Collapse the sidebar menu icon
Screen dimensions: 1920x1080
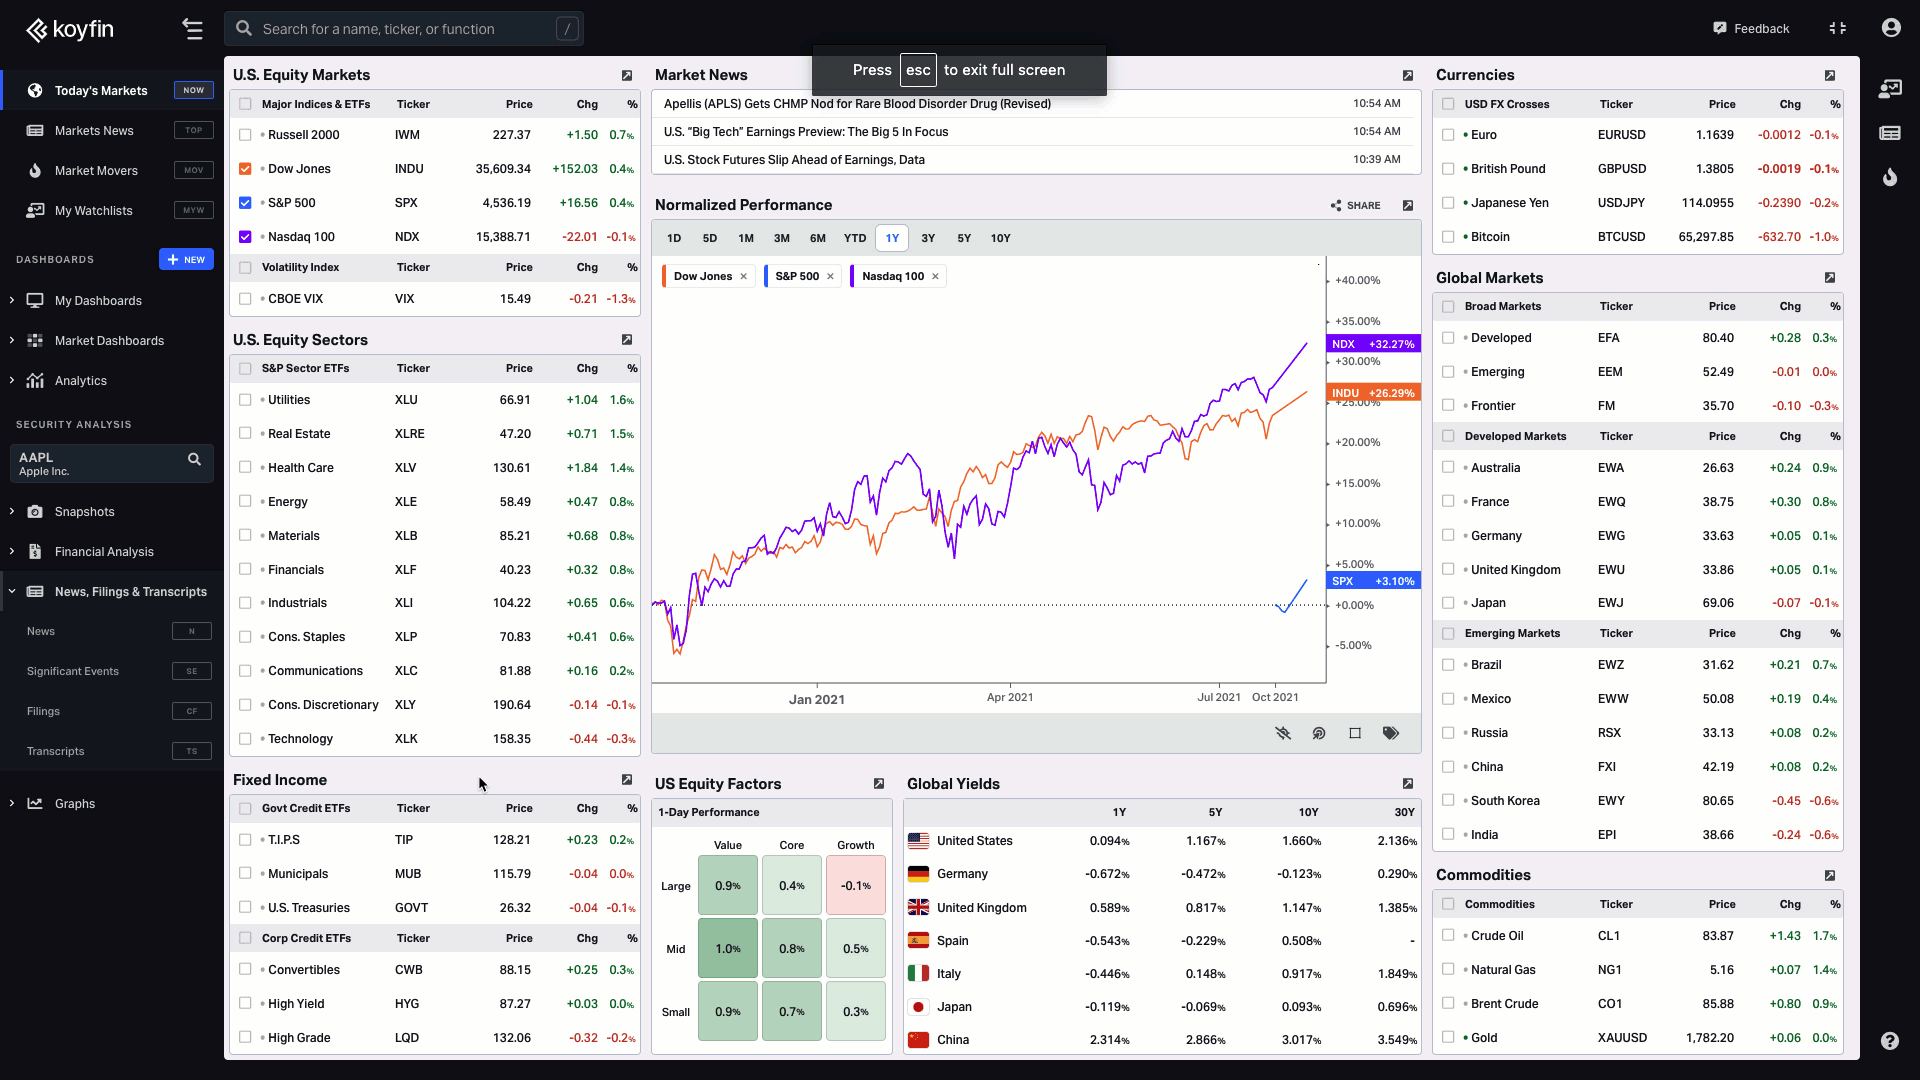point(193,29)
